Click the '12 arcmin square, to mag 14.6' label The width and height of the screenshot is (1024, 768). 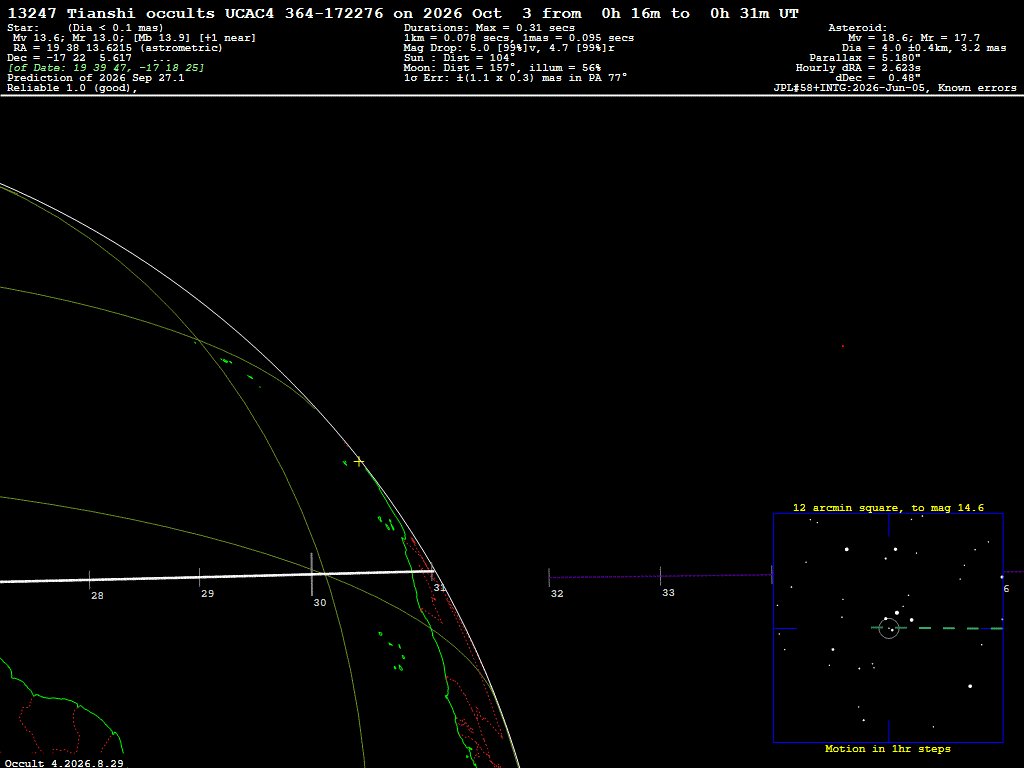pyautogui.click(x=888, y=507)
